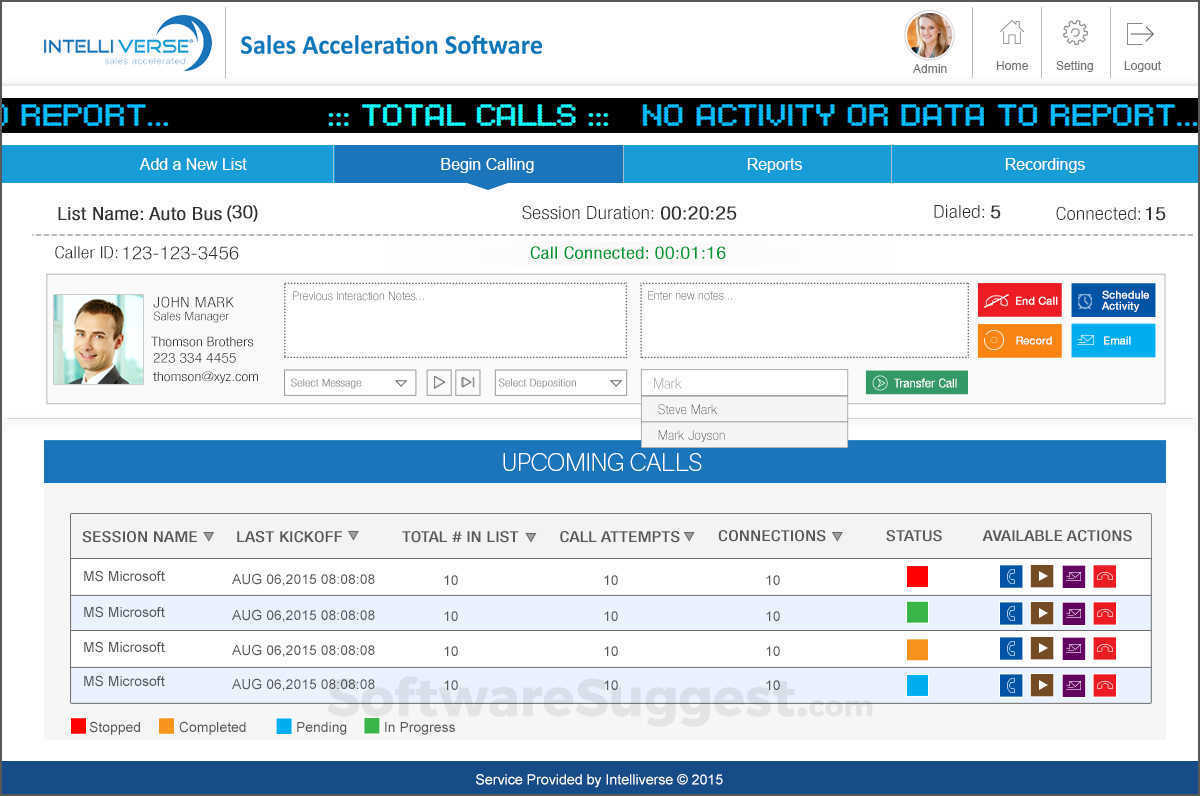Open the Setting gear icon

point(1074,34)
